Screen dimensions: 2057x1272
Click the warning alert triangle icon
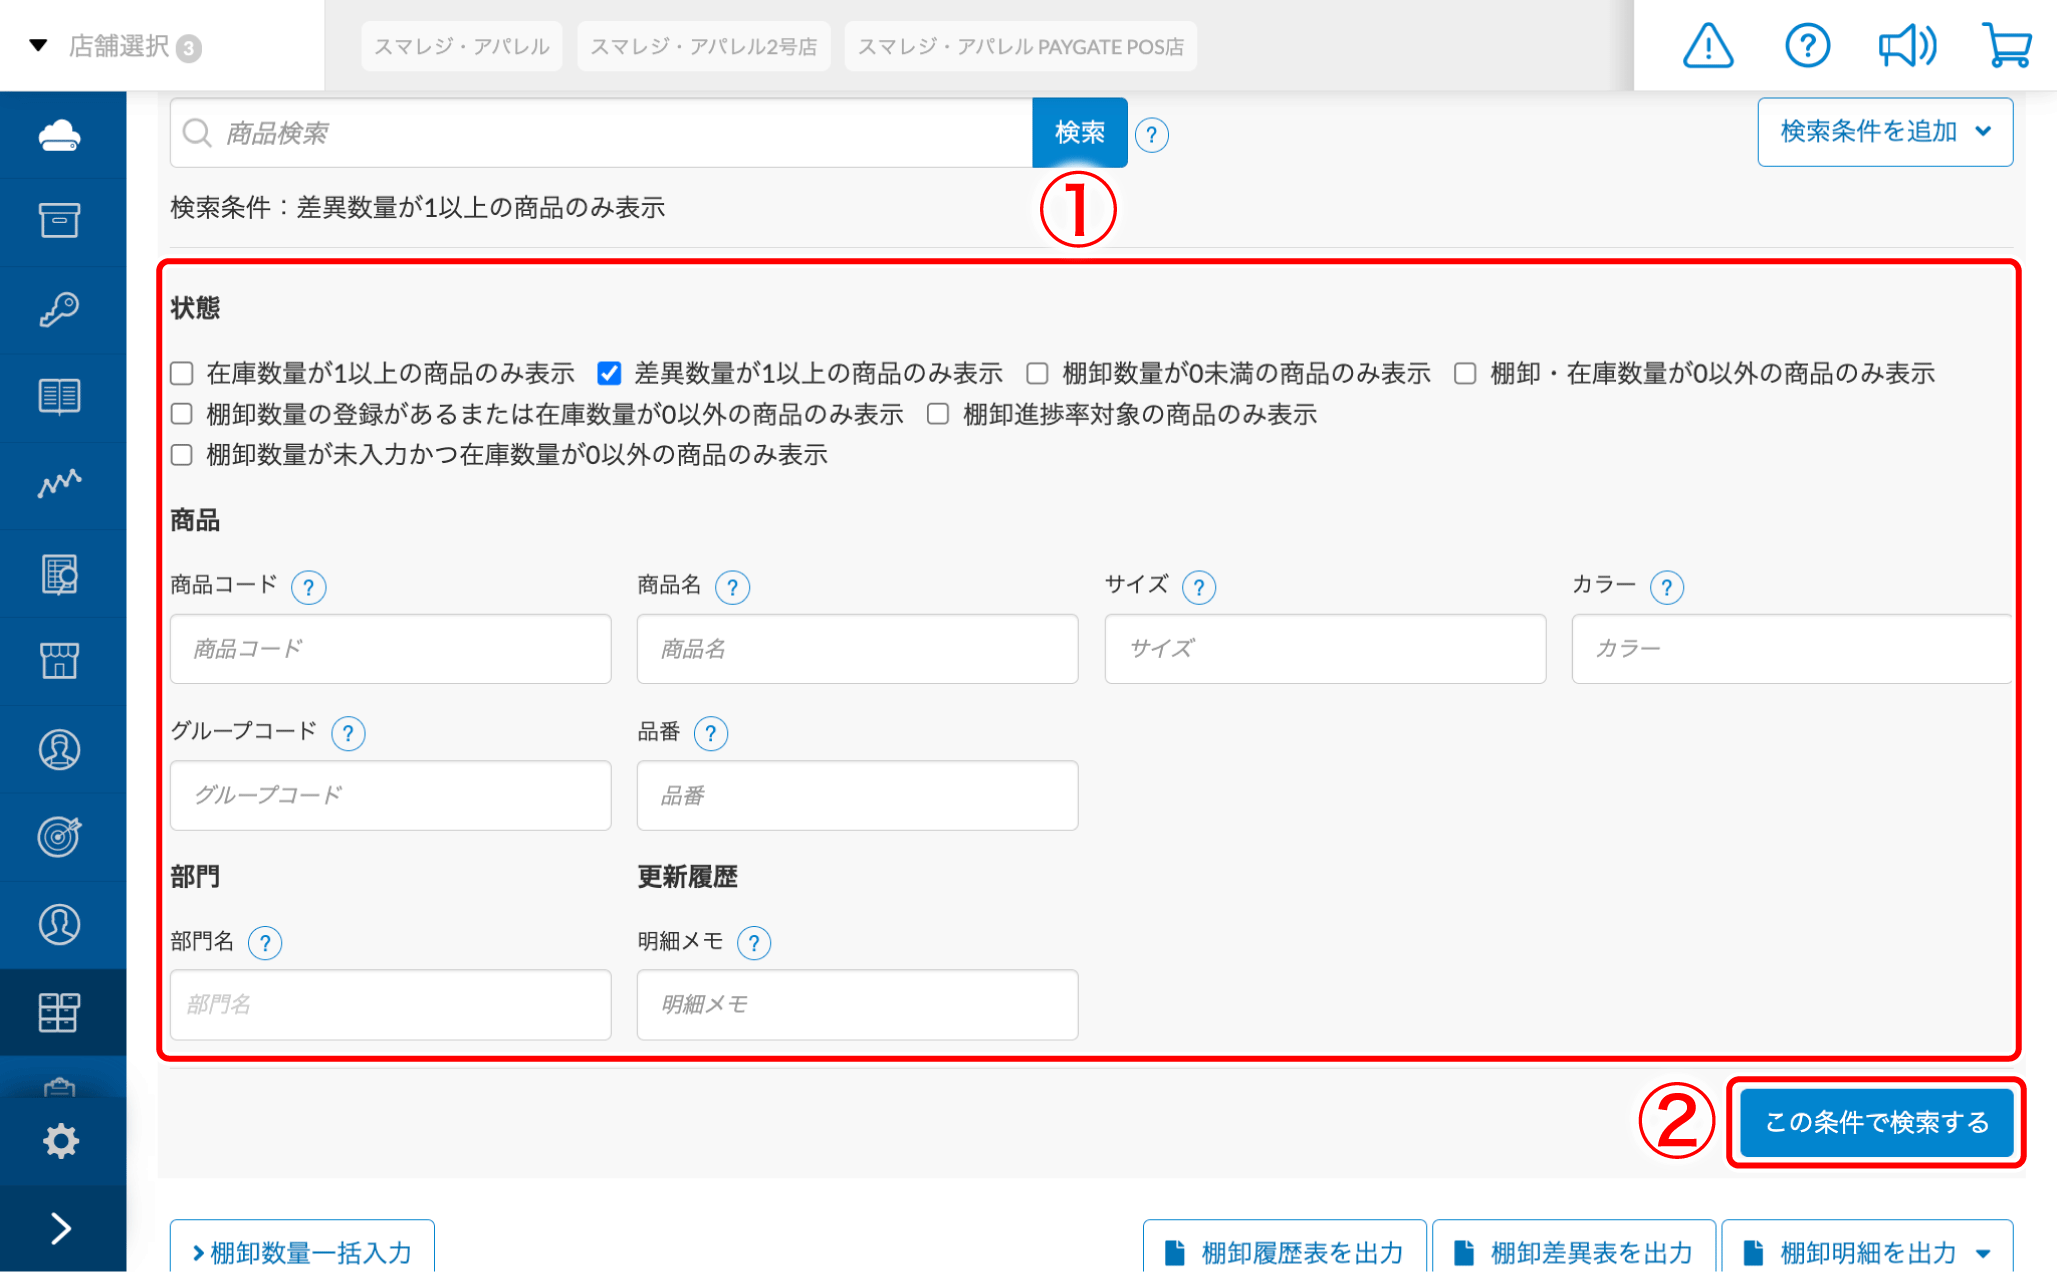coord(1707,46)
